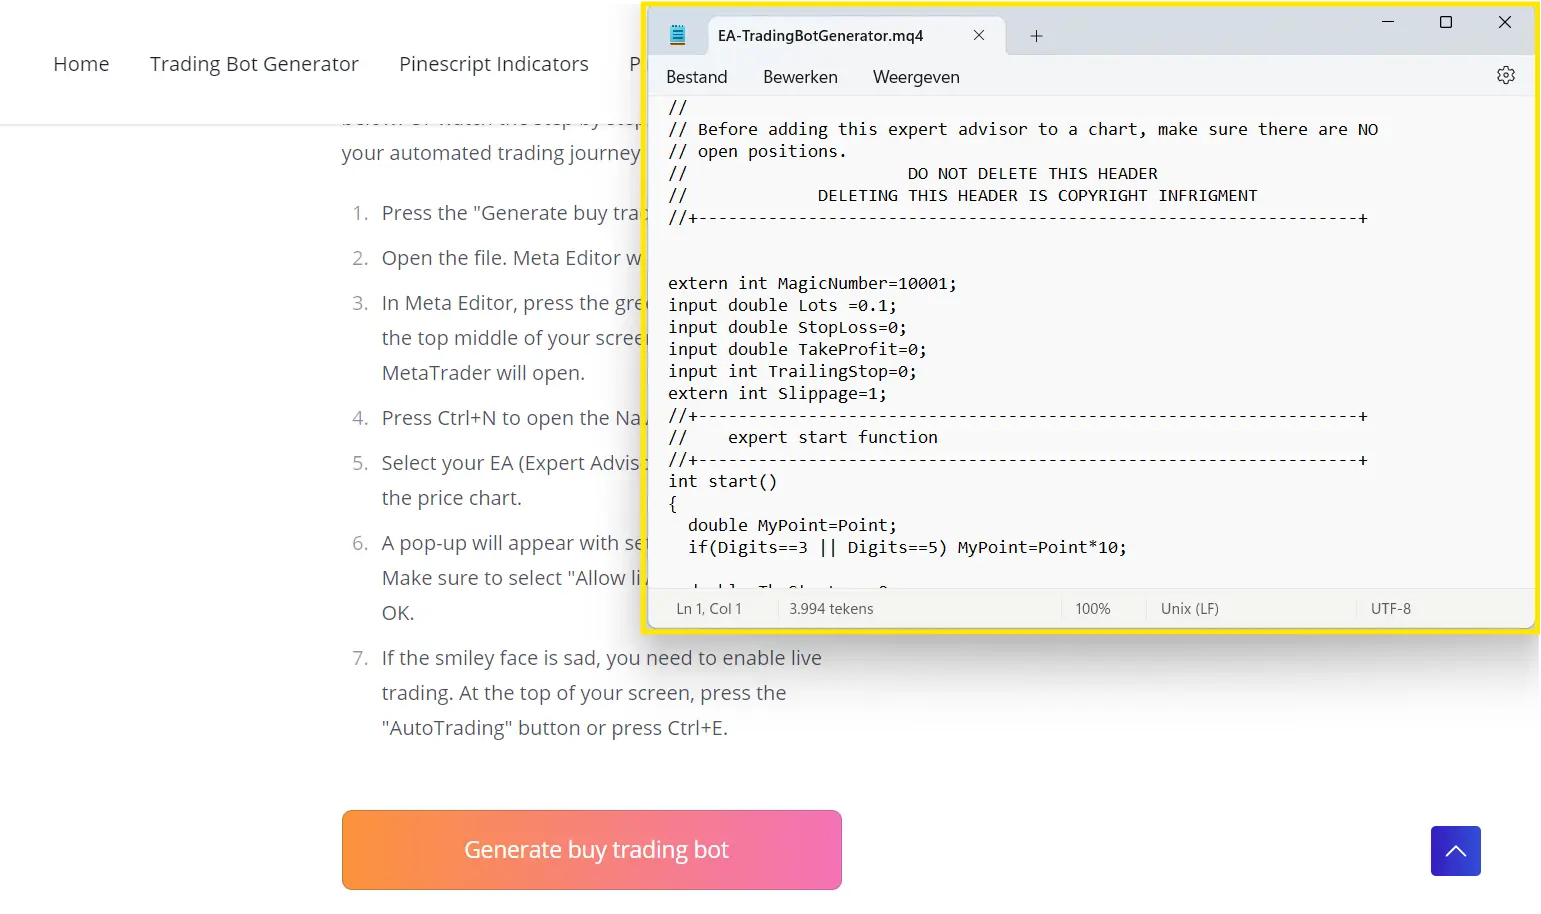The height and width of the screenshot is (914, 1541).
Task: Click Ln 1, Col 1 status indicator
Action: [709, 609]
